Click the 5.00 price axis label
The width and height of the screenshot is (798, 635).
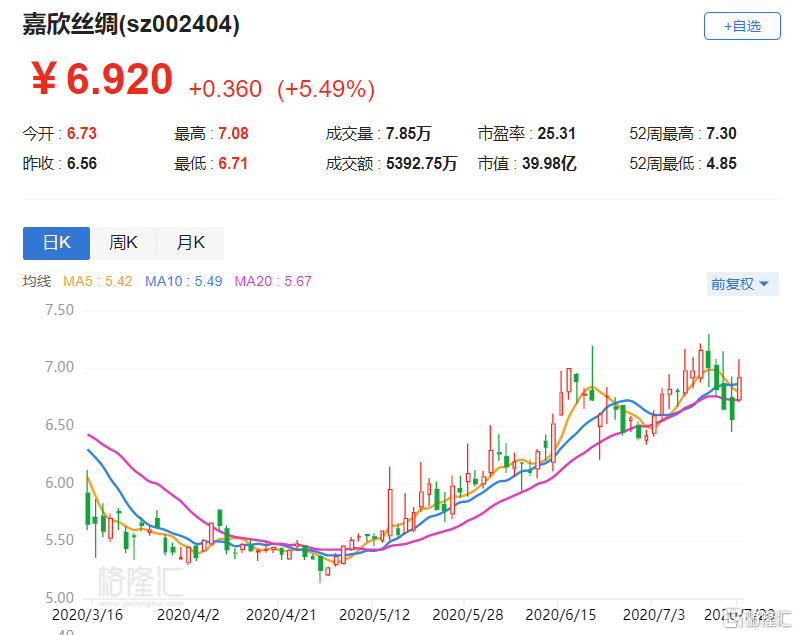60,597
